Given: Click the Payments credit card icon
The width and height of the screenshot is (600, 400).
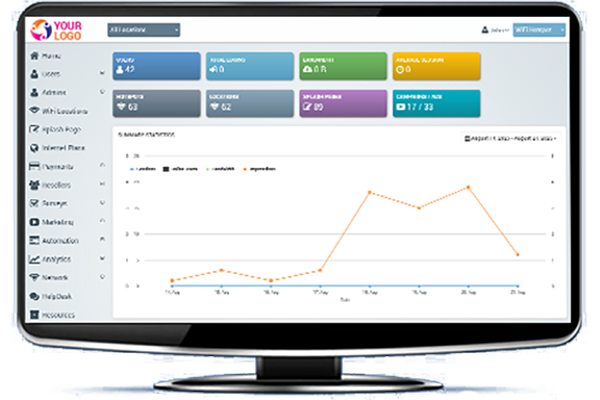Looking at the screenshot, I should pyautogui.click(x=35, y=166).
